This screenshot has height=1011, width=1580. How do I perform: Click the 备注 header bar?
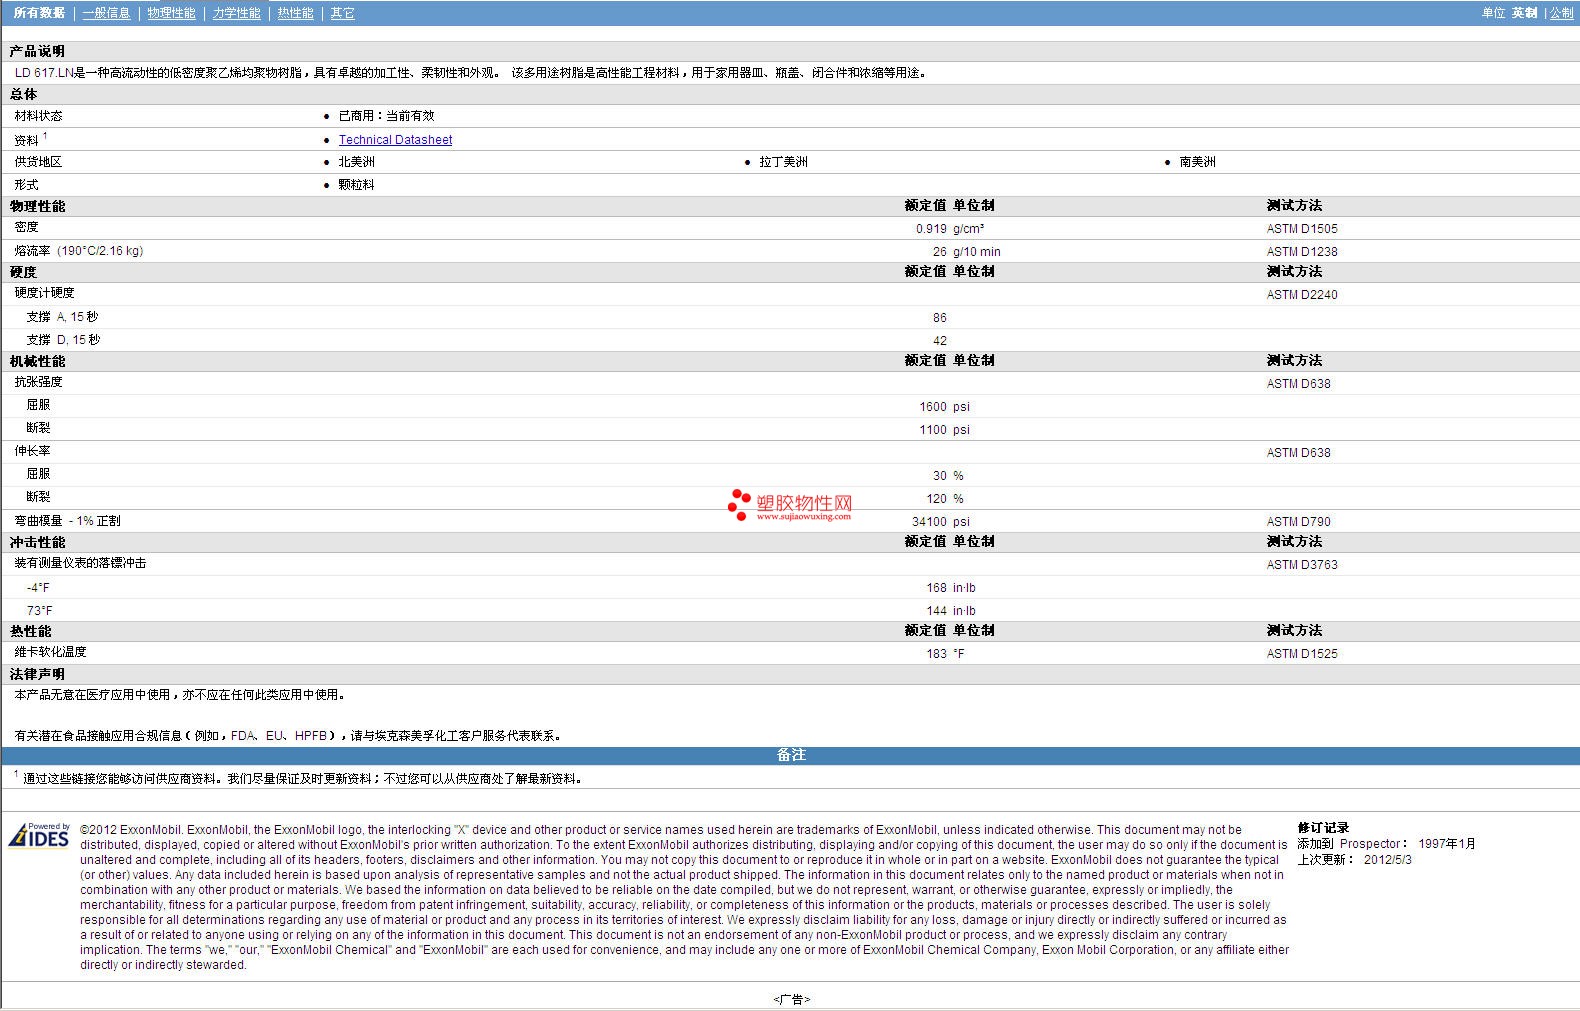coord(790,756)
